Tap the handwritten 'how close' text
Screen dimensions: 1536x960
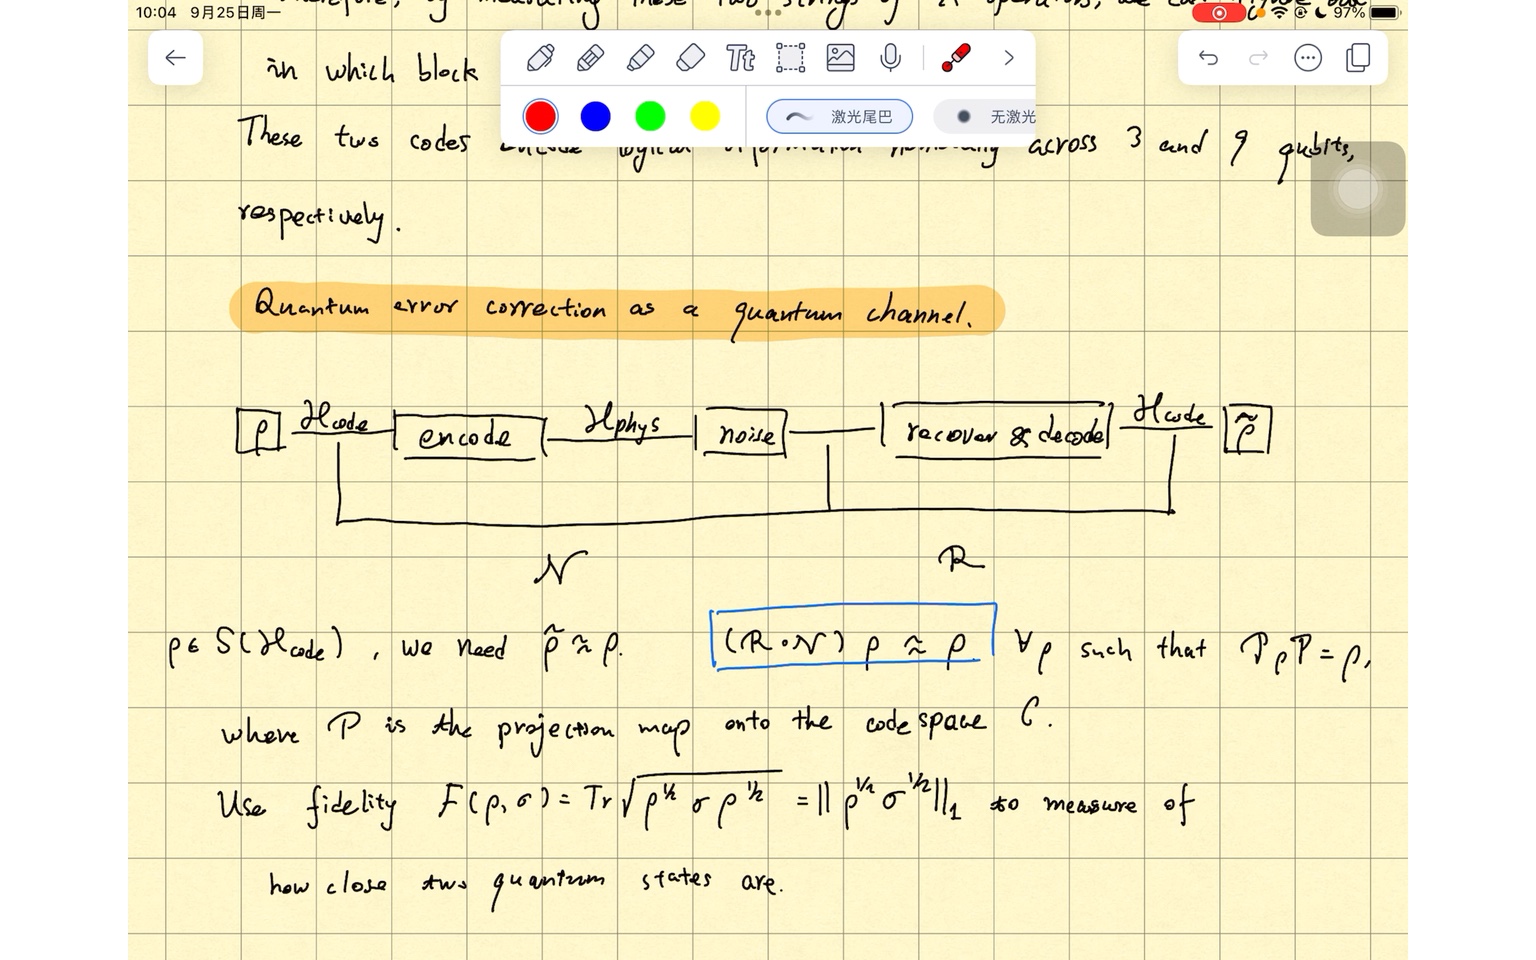328,885
